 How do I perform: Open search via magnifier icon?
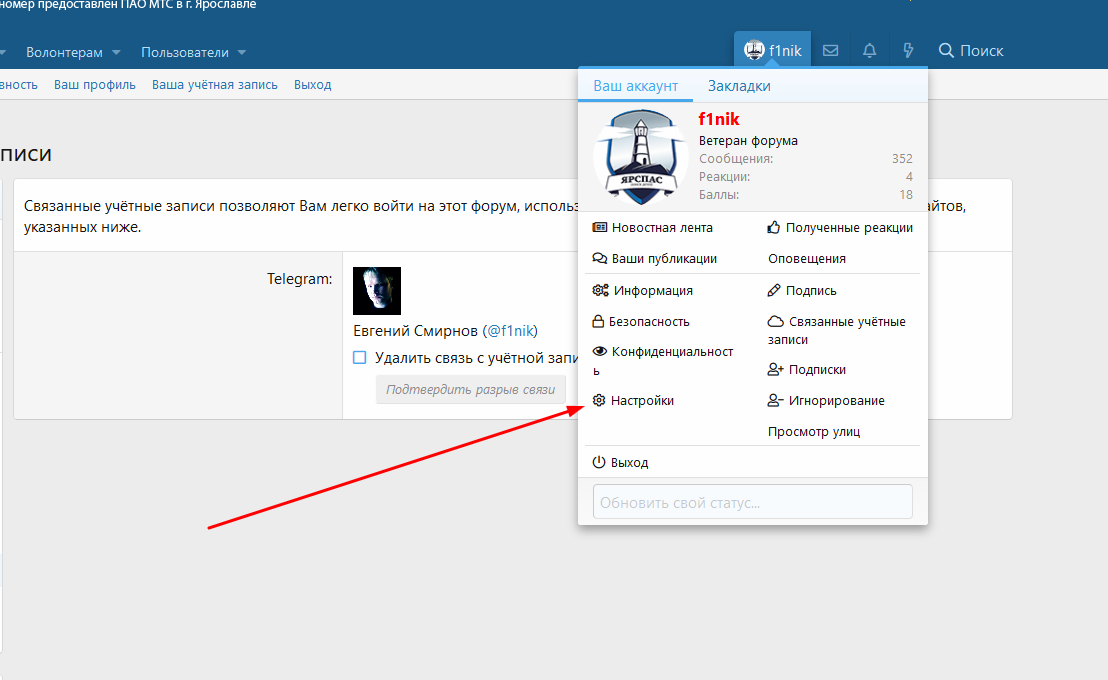coord(946,51)
